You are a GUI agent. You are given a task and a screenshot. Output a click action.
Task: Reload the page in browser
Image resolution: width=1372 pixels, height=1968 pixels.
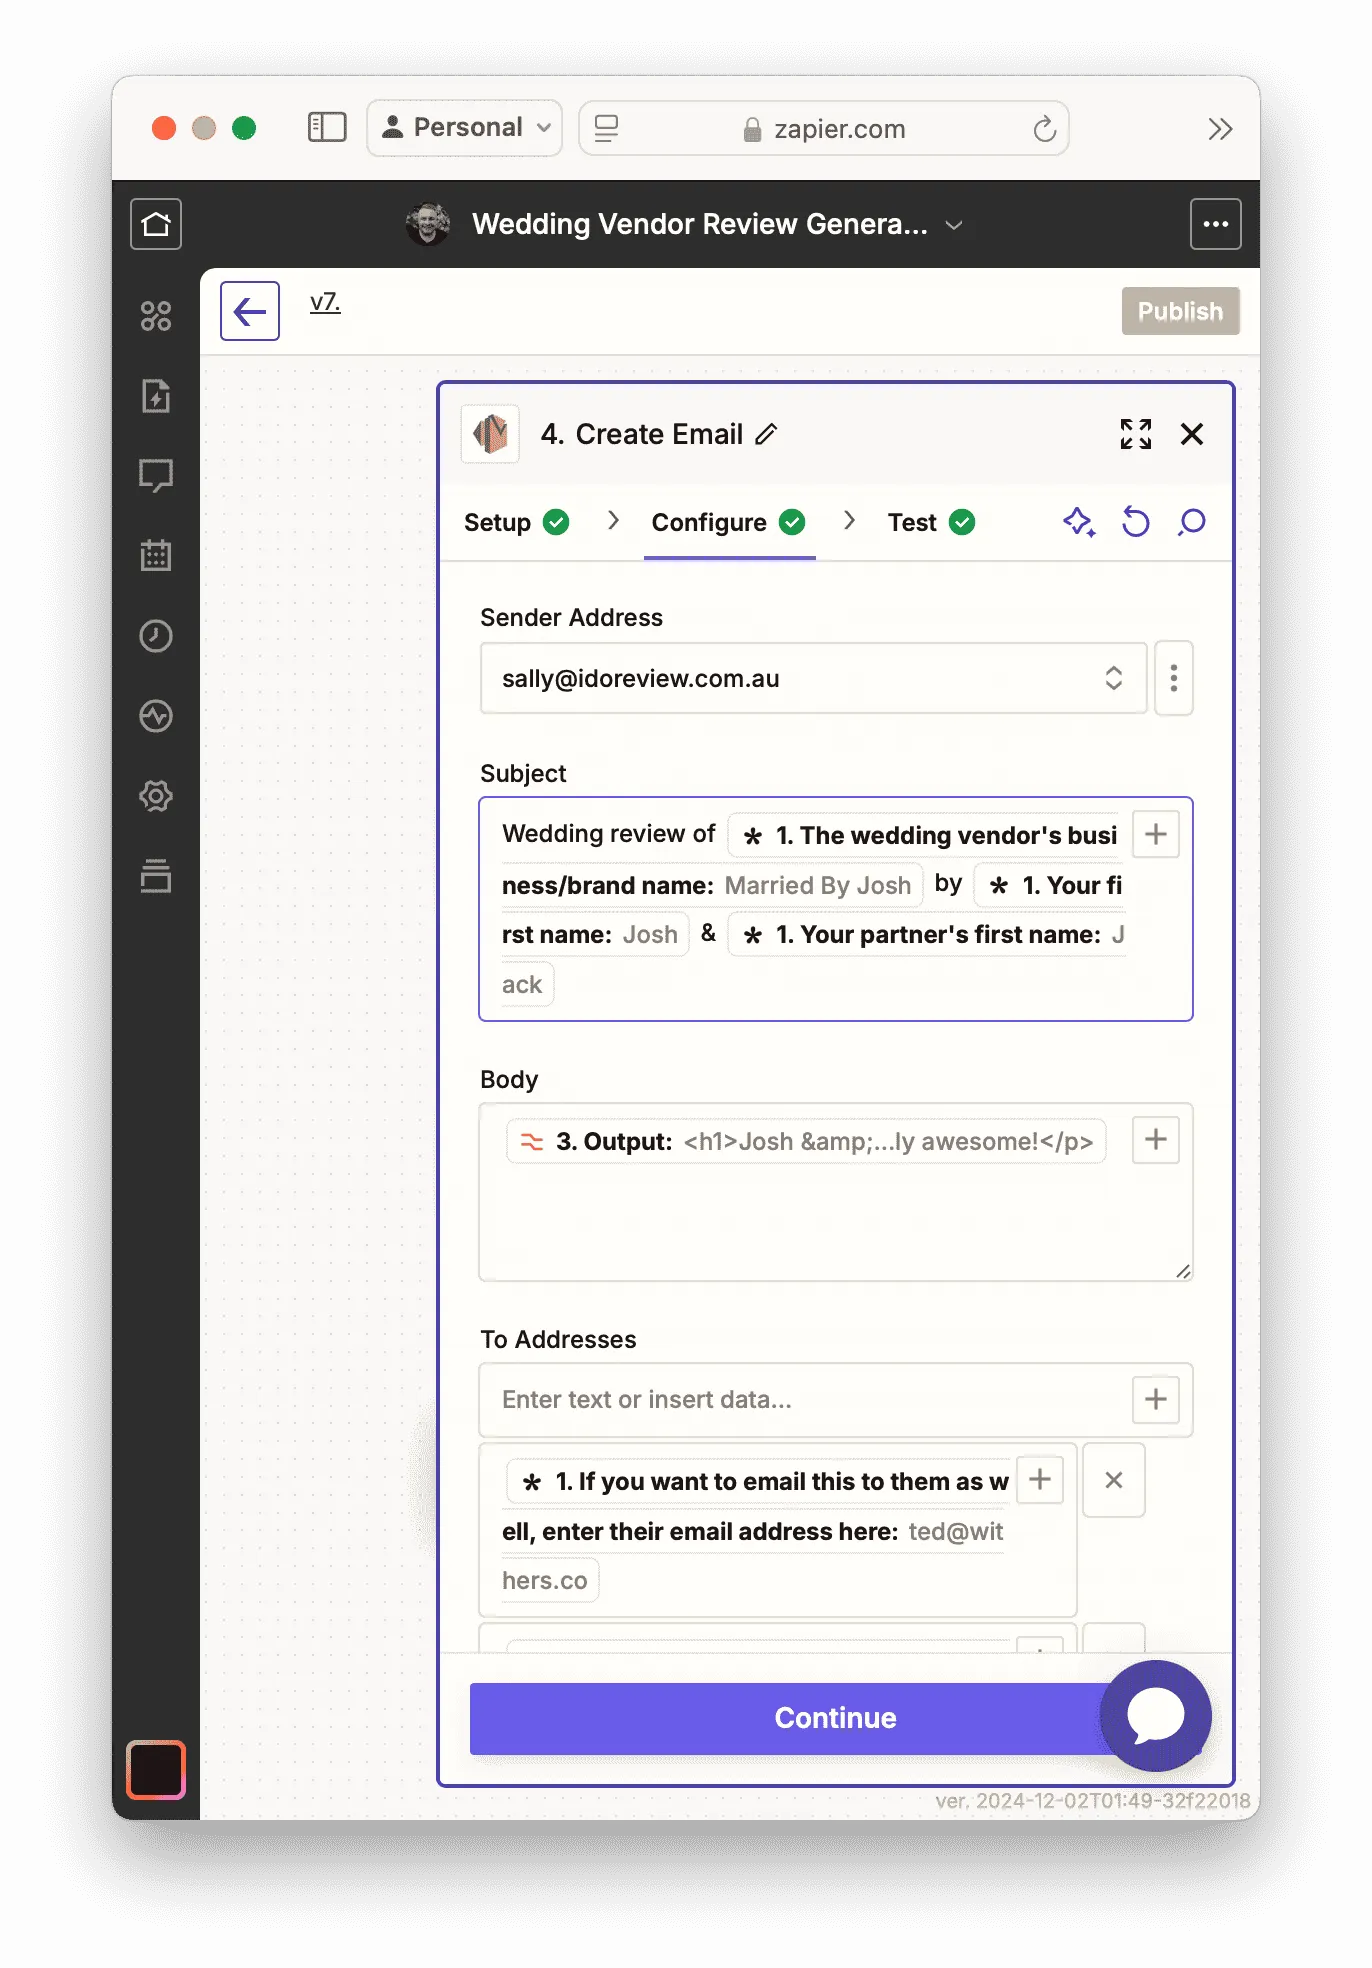coord(1044,129)
